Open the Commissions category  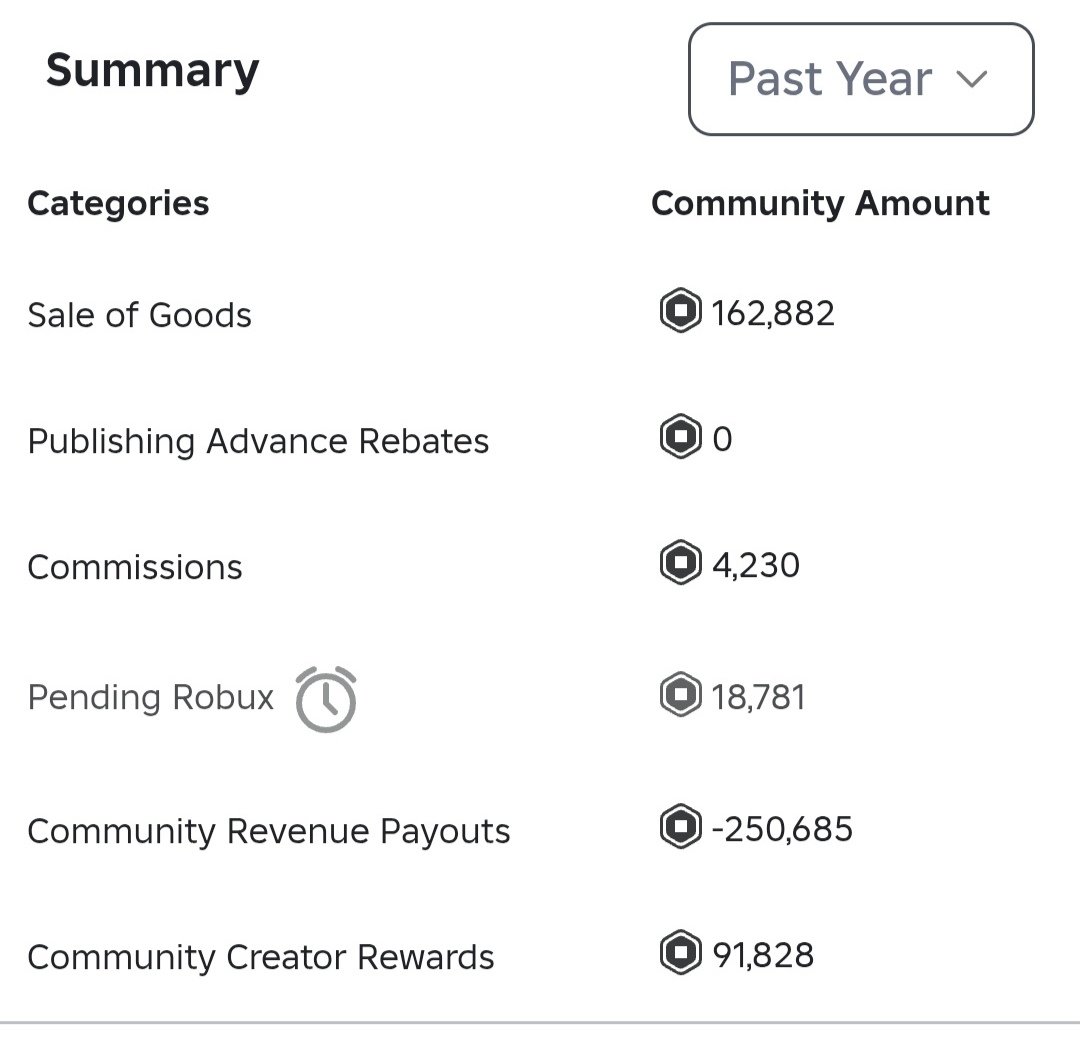(135, 567)
